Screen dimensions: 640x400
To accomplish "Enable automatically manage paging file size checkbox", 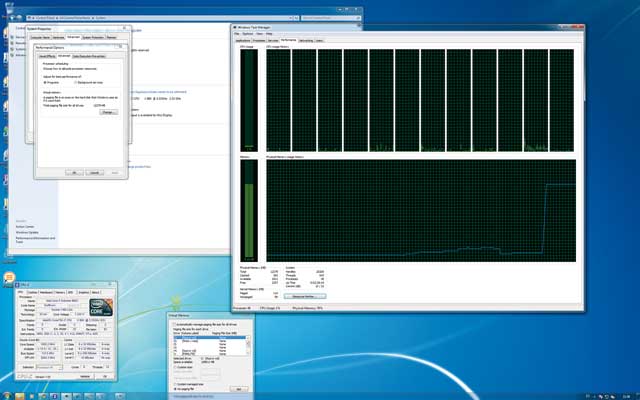I will 174,324.
